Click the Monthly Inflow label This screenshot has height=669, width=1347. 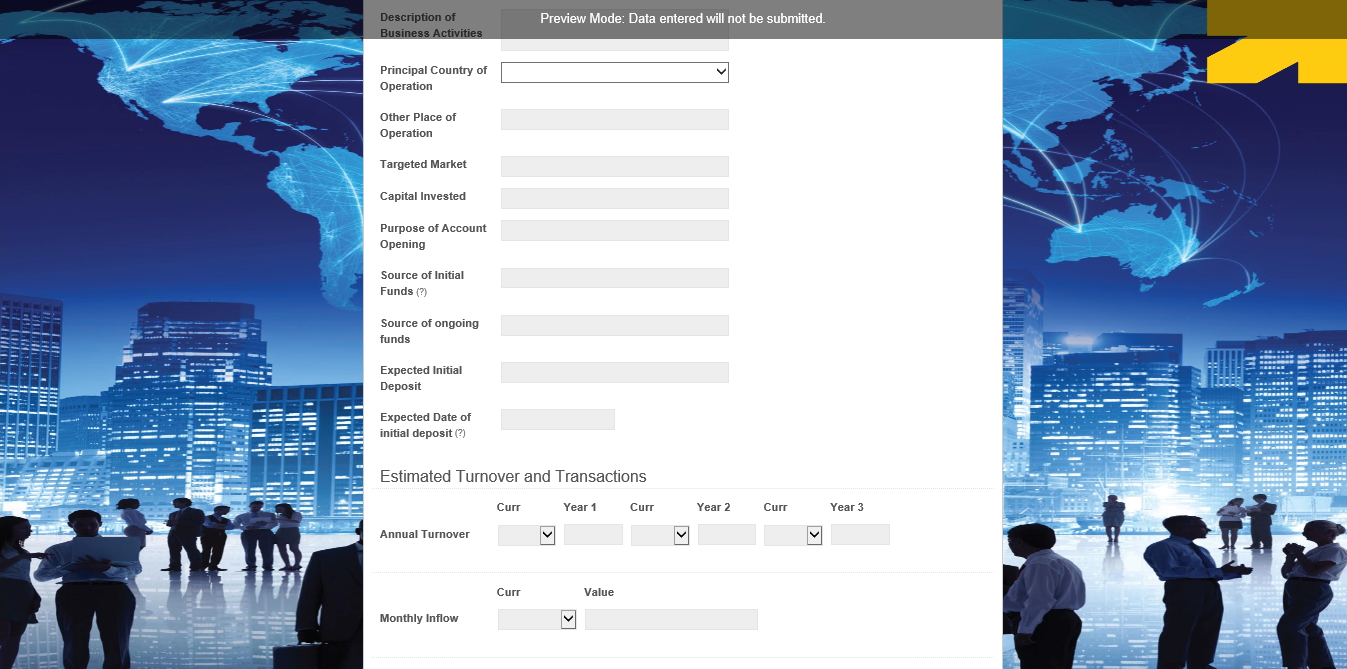[x=419, y=618]
